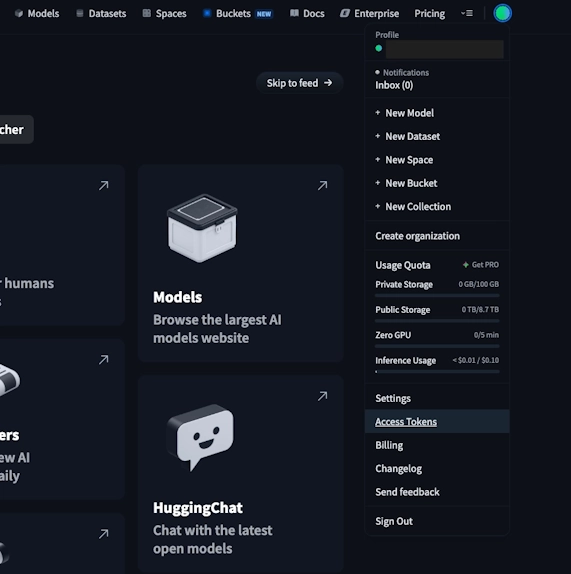
Task: Go to the Datasets nav tab
Action: point(101,14)
